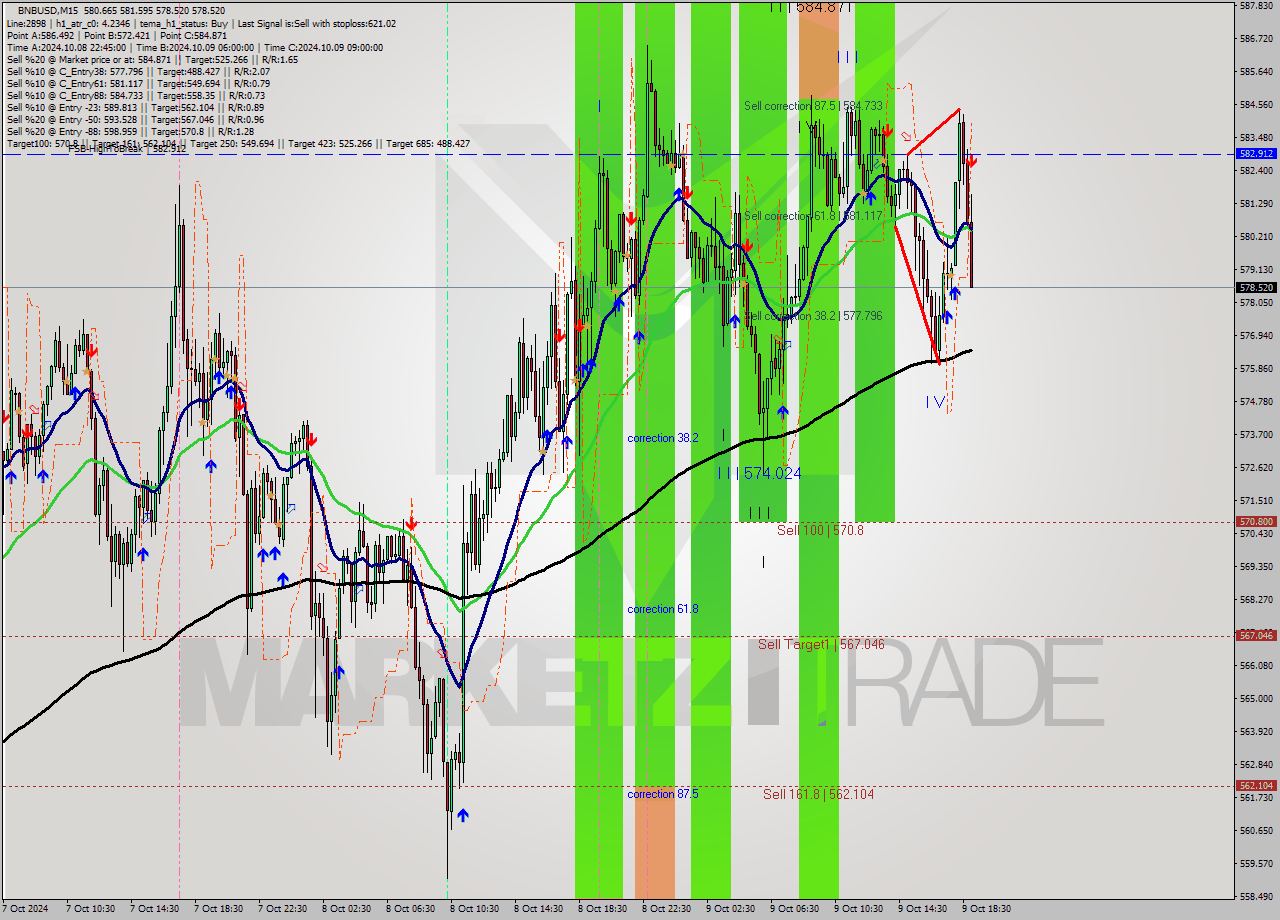Image resolution: width=1280 pixels, height=920 pixels.
Task: Click the 'Sell correction 38.2 | 577.796' label
Action: 813,315
